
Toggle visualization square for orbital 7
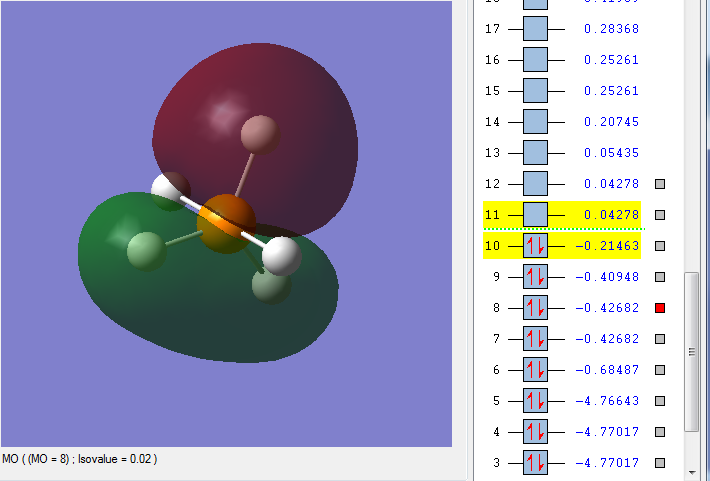point(660,339)
